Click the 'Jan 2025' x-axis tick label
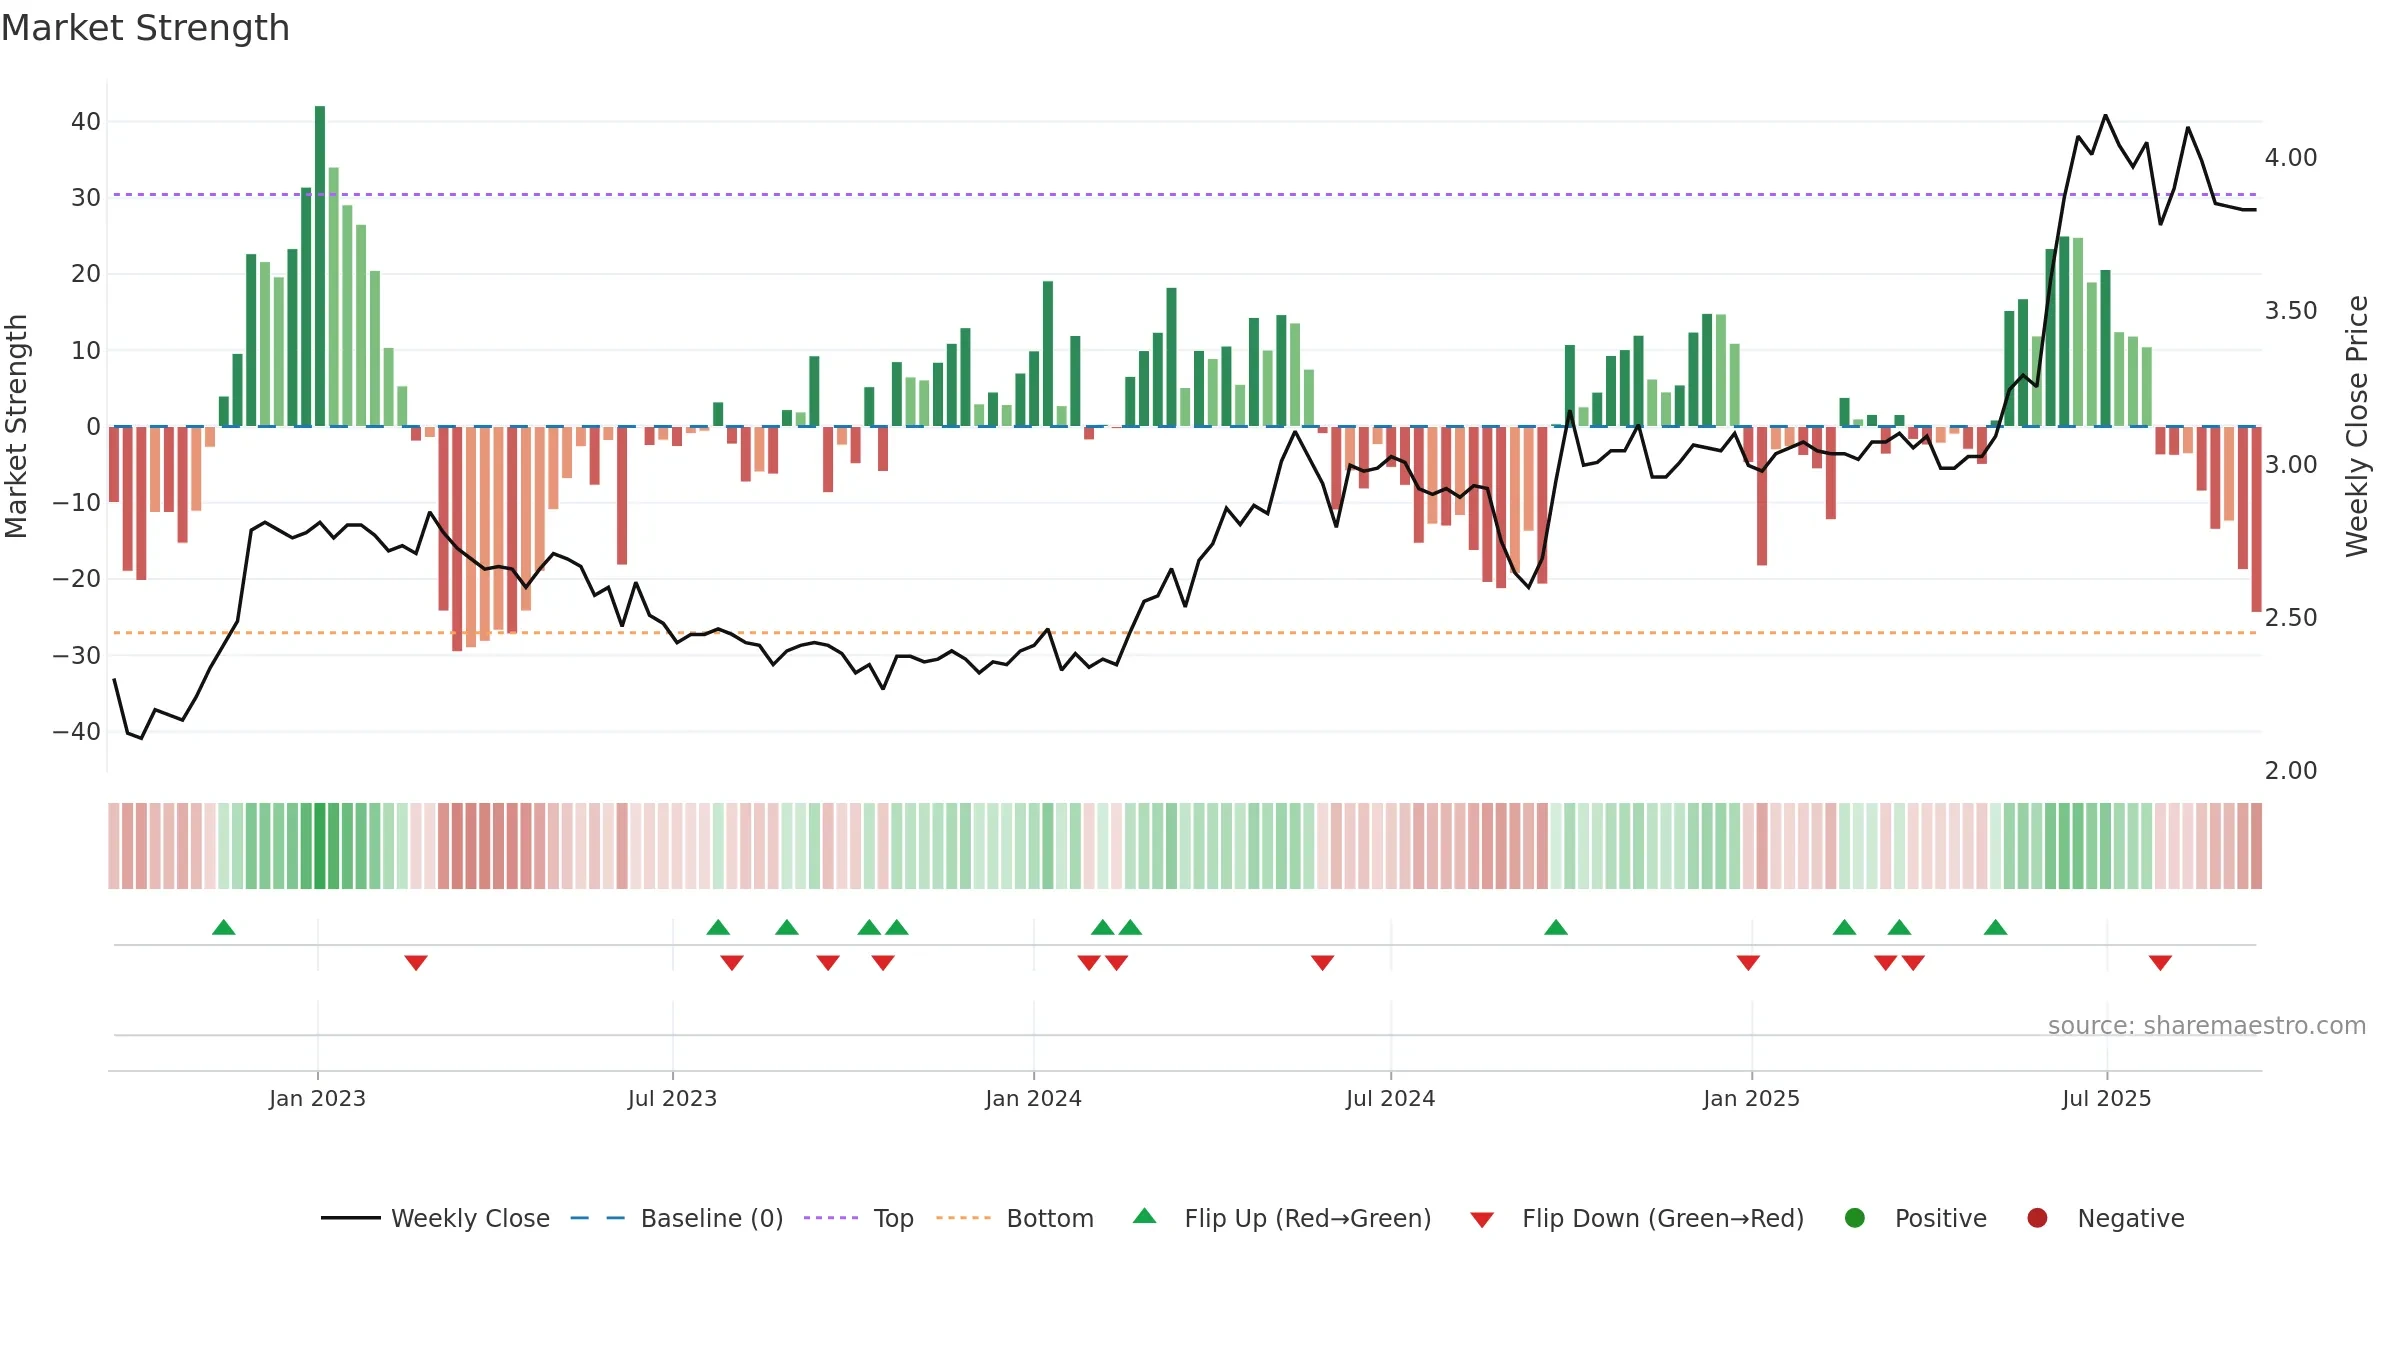The width and height of the screenshot is (2400, 1350). (x=1751, y=1099)
